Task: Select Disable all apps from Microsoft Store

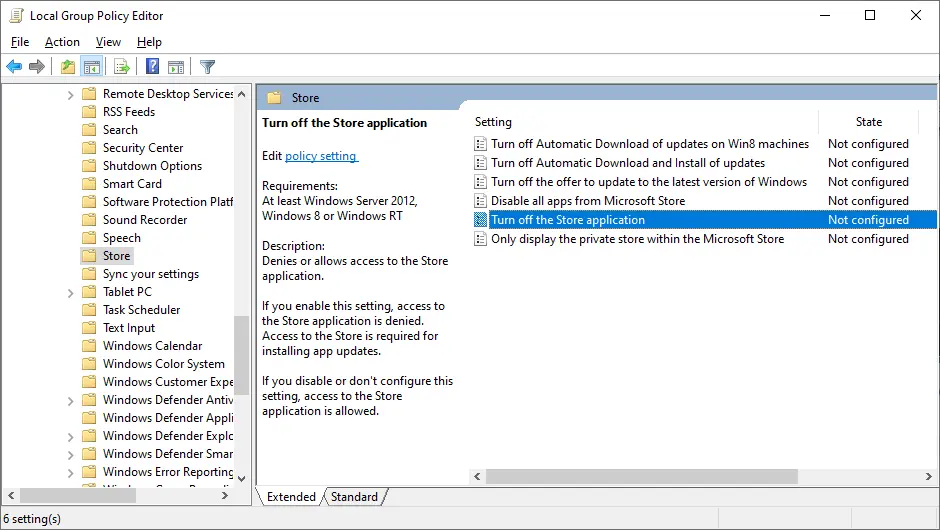Action: point(588,201)
